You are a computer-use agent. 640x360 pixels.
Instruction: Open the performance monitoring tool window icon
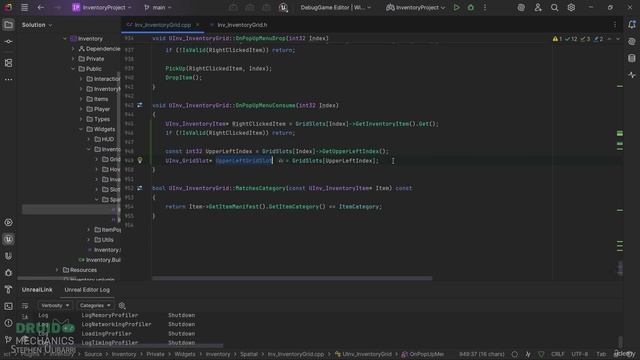pyautogui.click(x=632, y=75)
